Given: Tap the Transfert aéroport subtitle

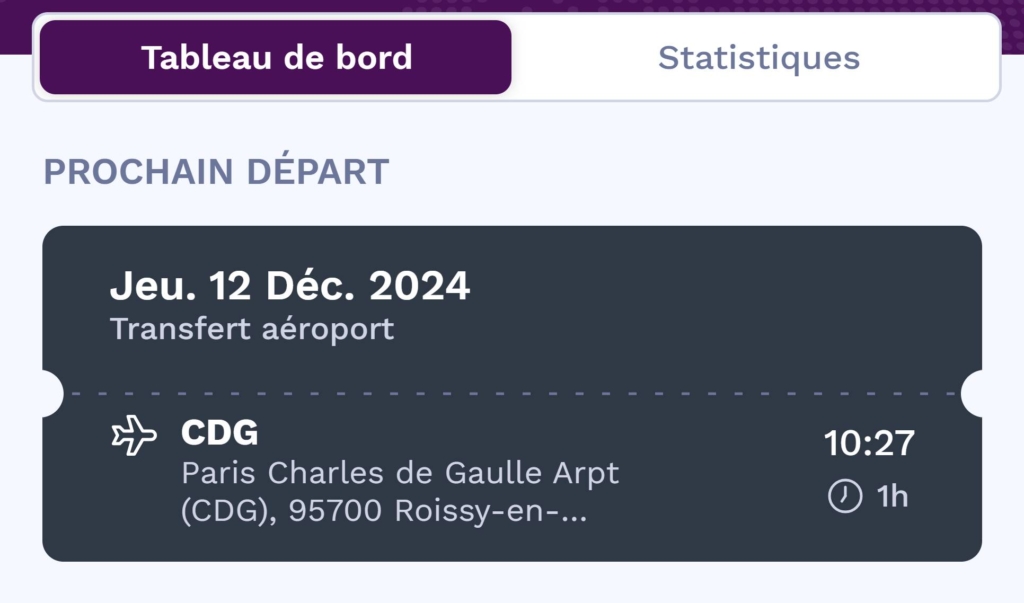Looking at the screenshot, I should click(252, 329).
